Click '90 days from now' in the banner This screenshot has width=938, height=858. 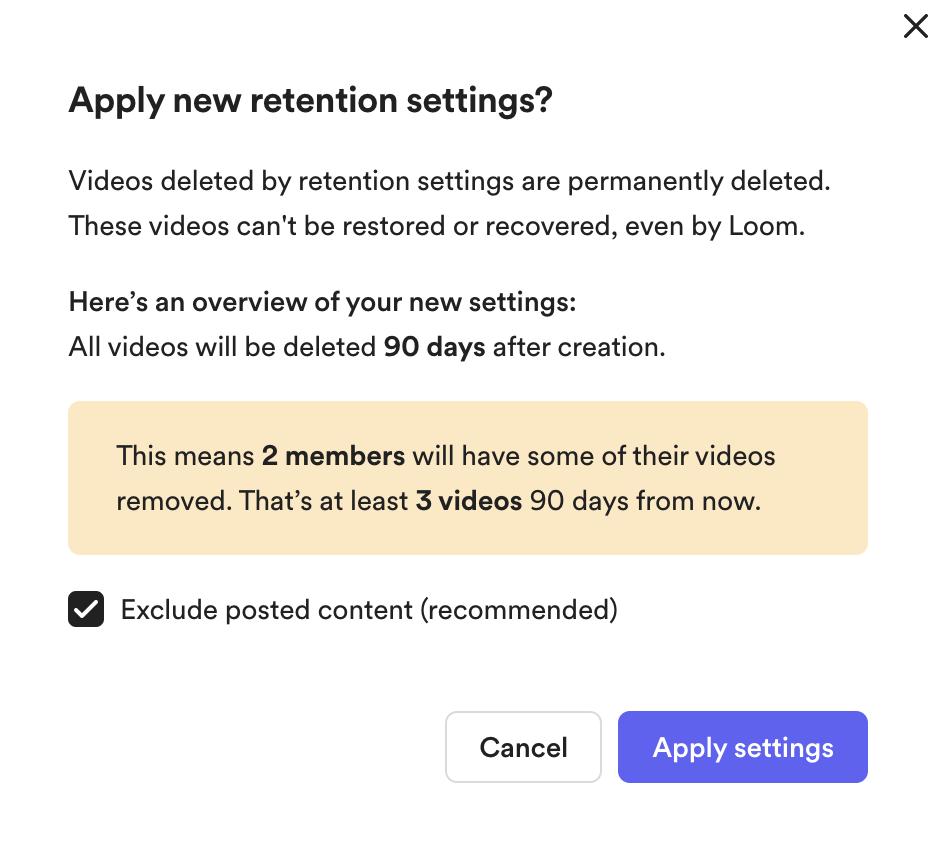645,501
